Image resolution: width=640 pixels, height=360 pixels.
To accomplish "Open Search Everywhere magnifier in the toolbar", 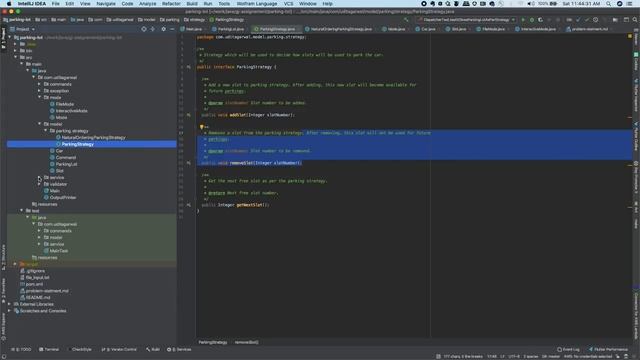I will point(635,20).
